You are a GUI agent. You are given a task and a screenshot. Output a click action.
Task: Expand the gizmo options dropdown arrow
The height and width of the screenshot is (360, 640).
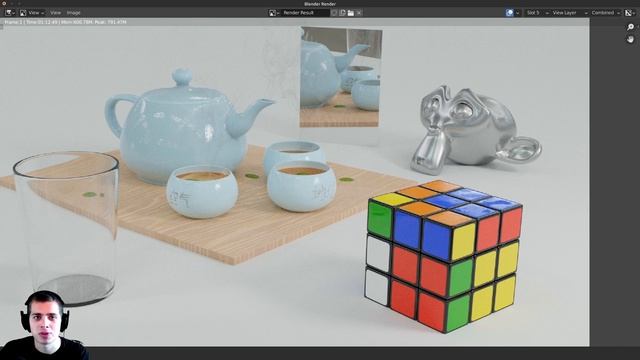(x=518, y=13)
